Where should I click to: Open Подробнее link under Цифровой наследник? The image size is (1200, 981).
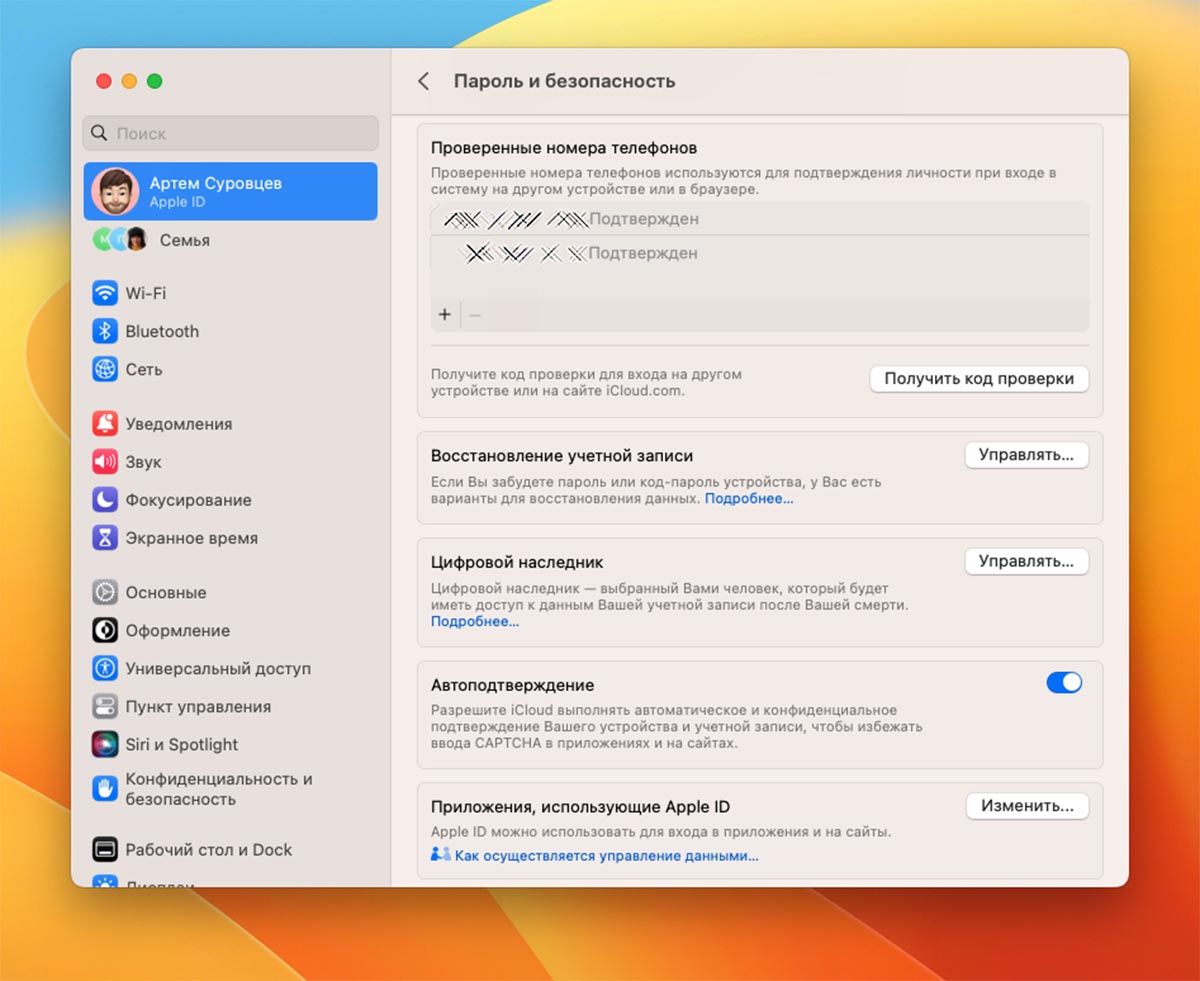click(x=475, y=621)
